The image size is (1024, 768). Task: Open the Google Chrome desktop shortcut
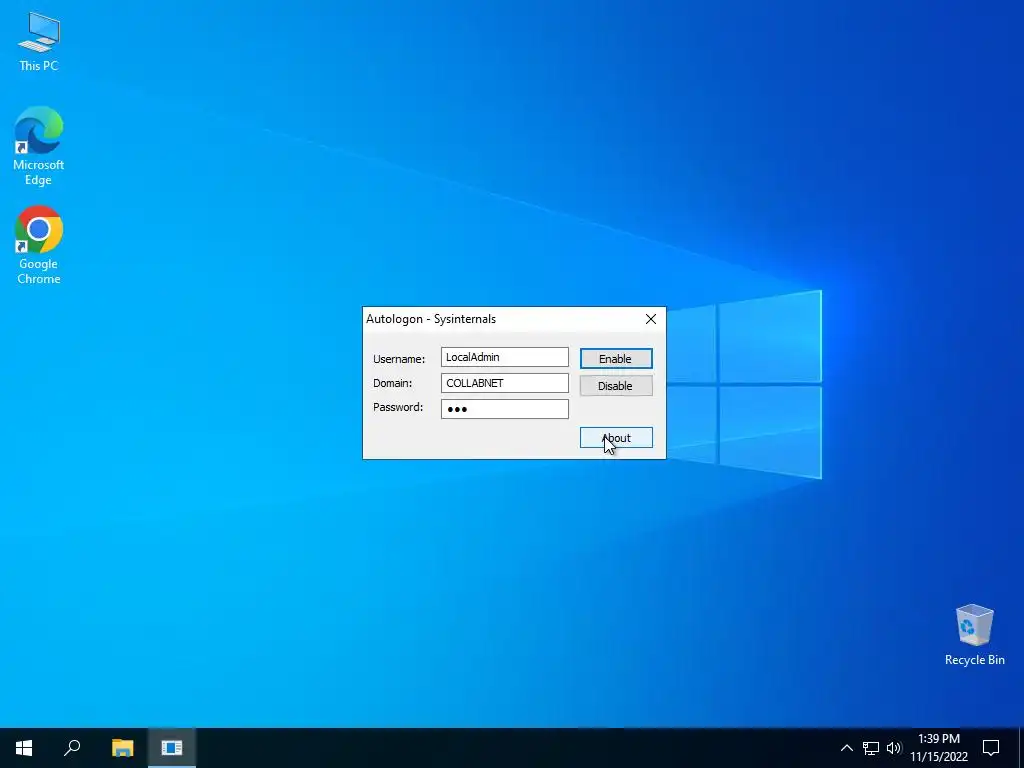click(x=39, y=246)
